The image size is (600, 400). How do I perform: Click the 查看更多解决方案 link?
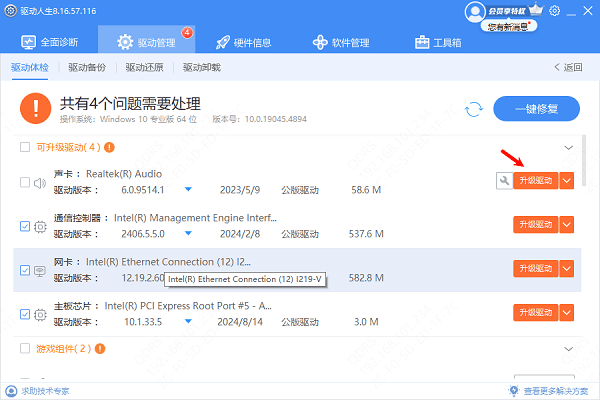(x=556, y=391)
